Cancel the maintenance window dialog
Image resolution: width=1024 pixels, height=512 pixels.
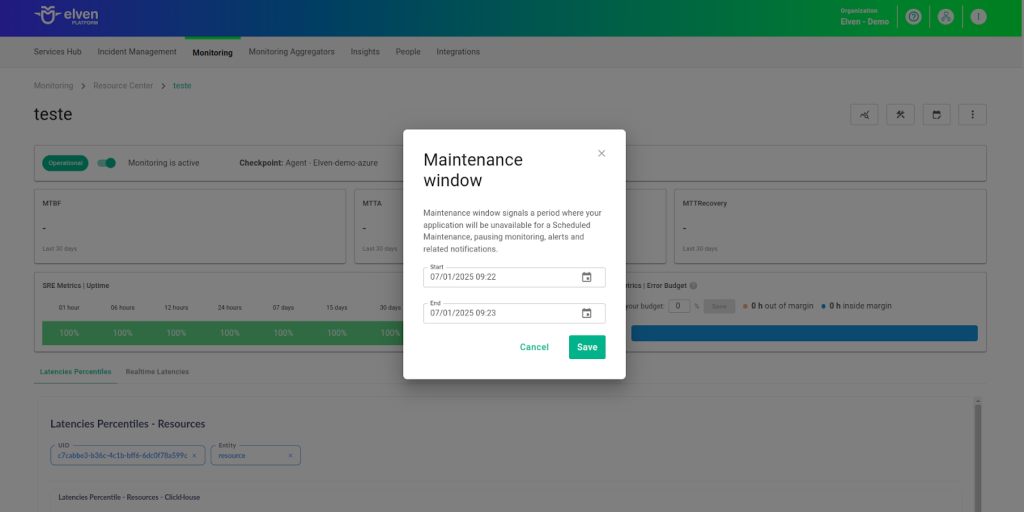[534, 347]
